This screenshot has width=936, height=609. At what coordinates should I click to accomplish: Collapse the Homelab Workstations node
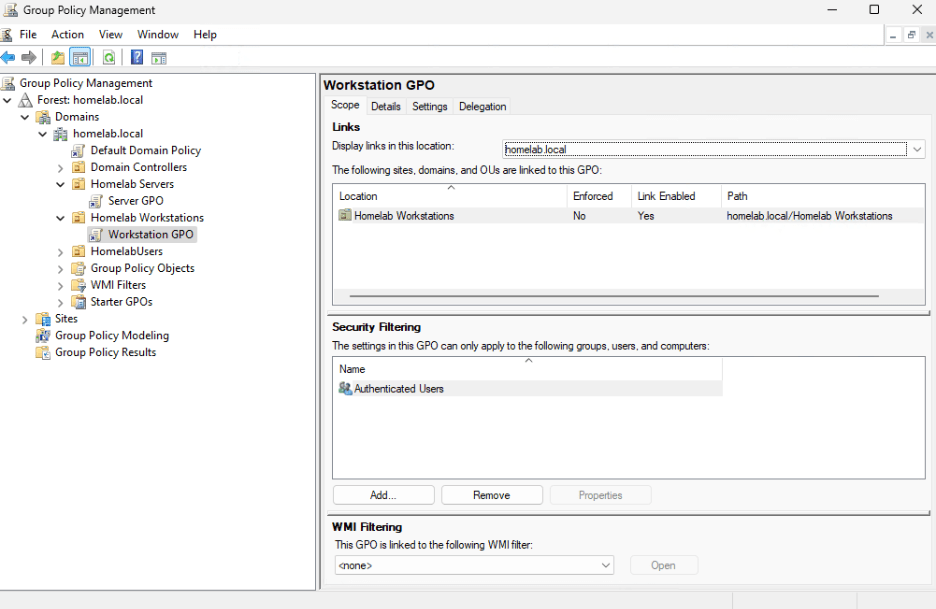[60, 217]
